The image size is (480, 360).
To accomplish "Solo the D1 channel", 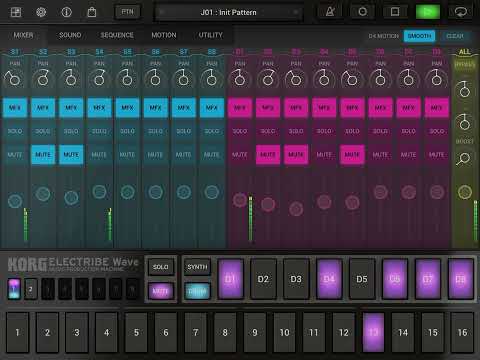I will click(x=239, y=131).
